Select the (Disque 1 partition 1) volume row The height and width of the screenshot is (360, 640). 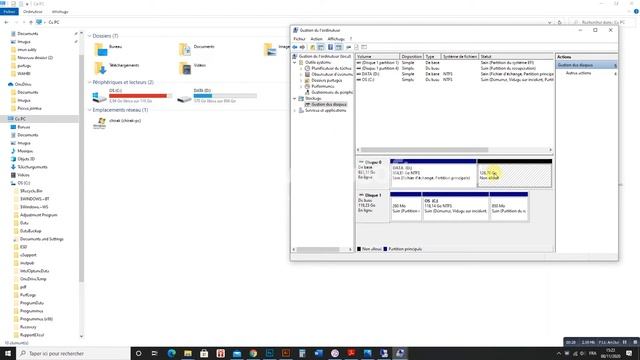tap(455, 63)
